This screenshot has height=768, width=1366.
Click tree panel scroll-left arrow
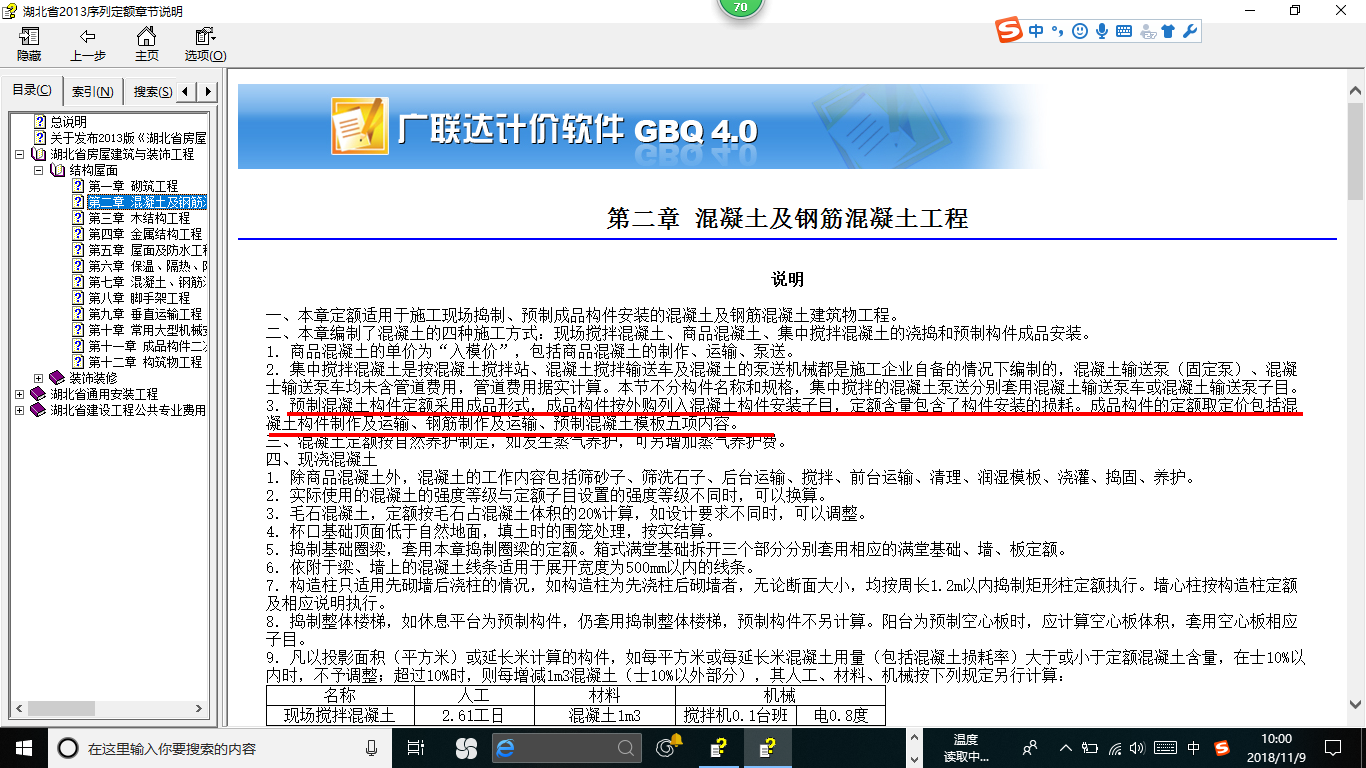coord(17,710)
